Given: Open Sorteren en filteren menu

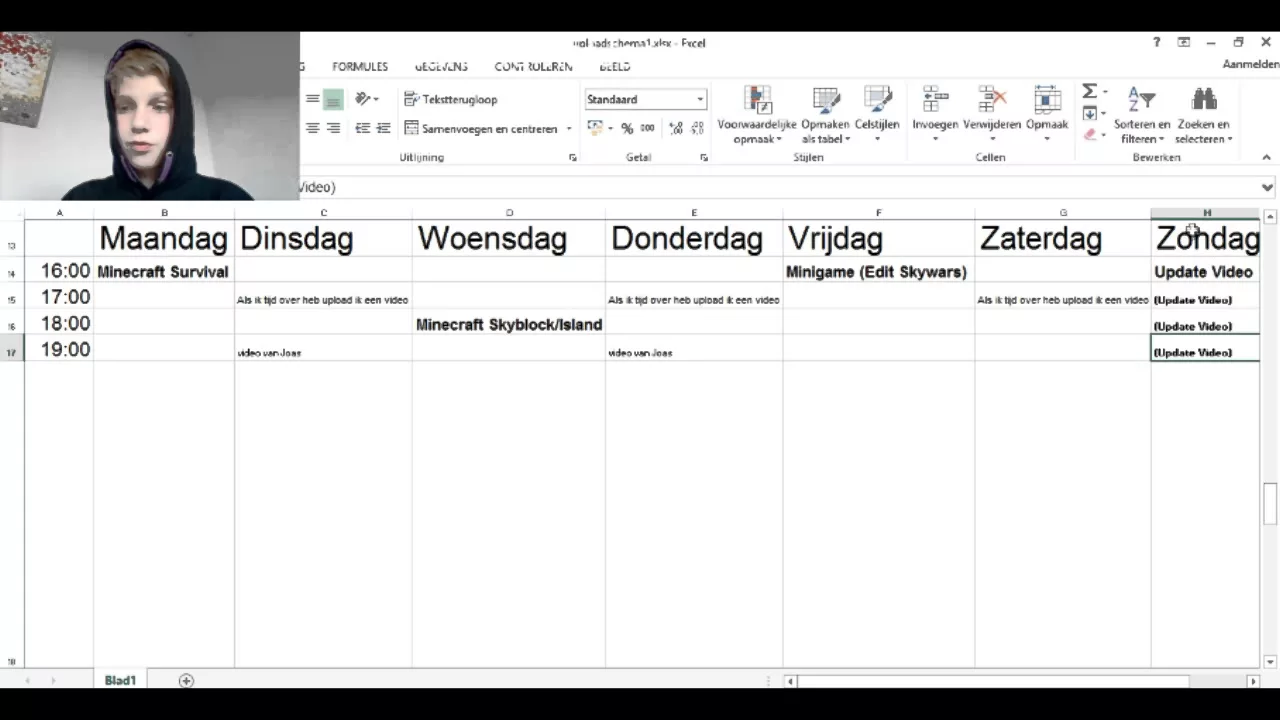Looking at the screenshot, I should click(x=1142, y=114).
